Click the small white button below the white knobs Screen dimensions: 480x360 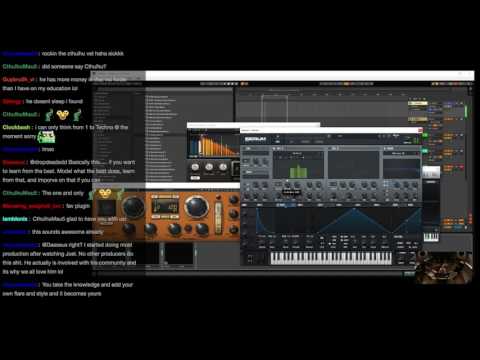coord(195,178)
